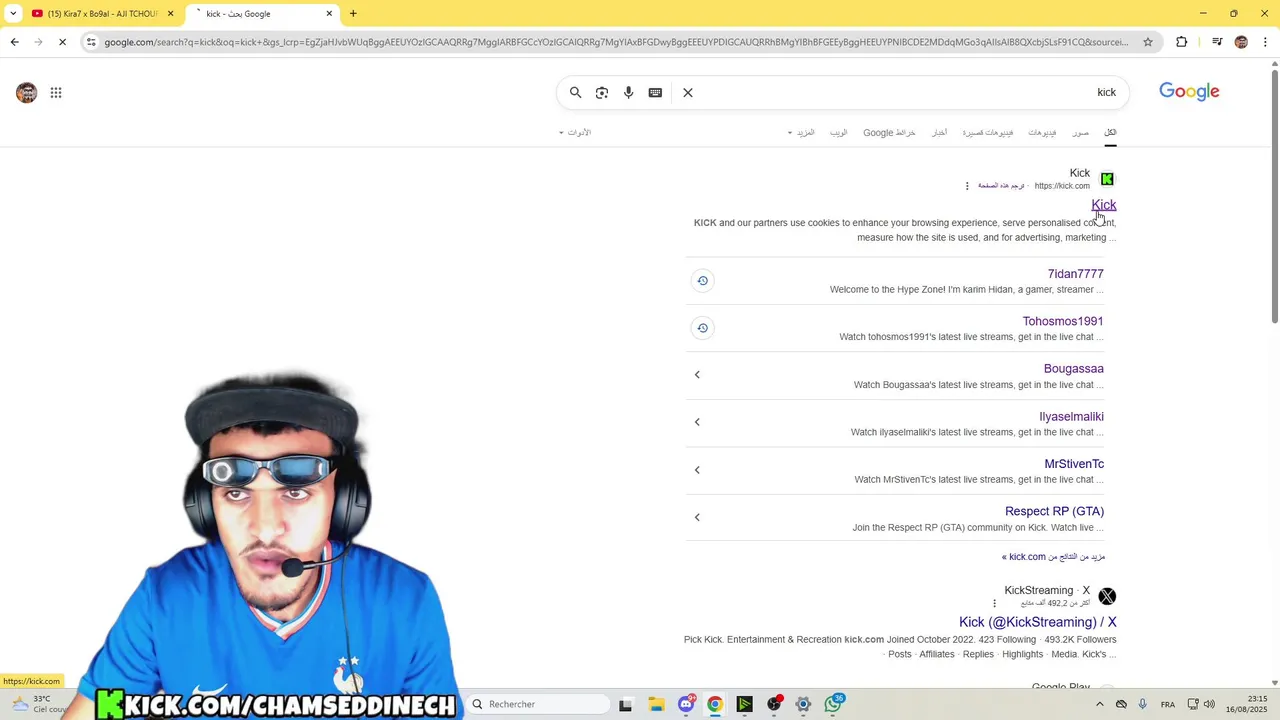Viewport: 1280px width, 720px height.
Task: Bookmark this page with the star icon
Action: (1148, 42)
